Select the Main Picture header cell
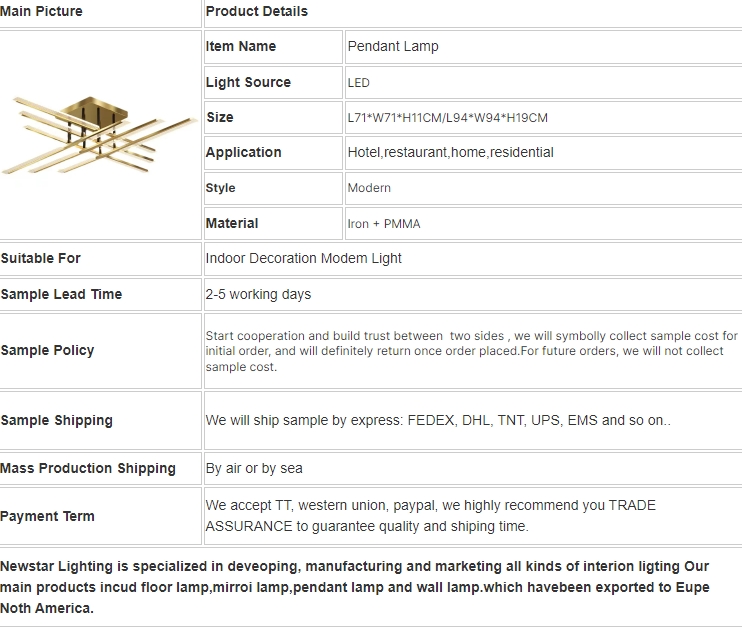Screen dimensions: 742x627 point(100,12)
